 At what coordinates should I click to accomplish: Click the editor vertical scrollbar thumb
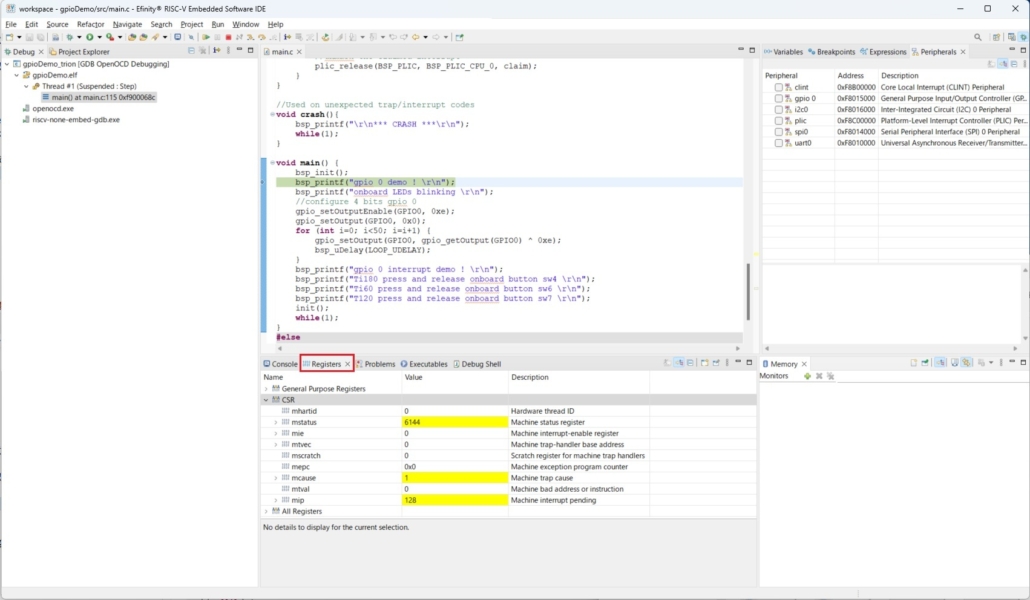pyautogui.click(x=748, y=292)
